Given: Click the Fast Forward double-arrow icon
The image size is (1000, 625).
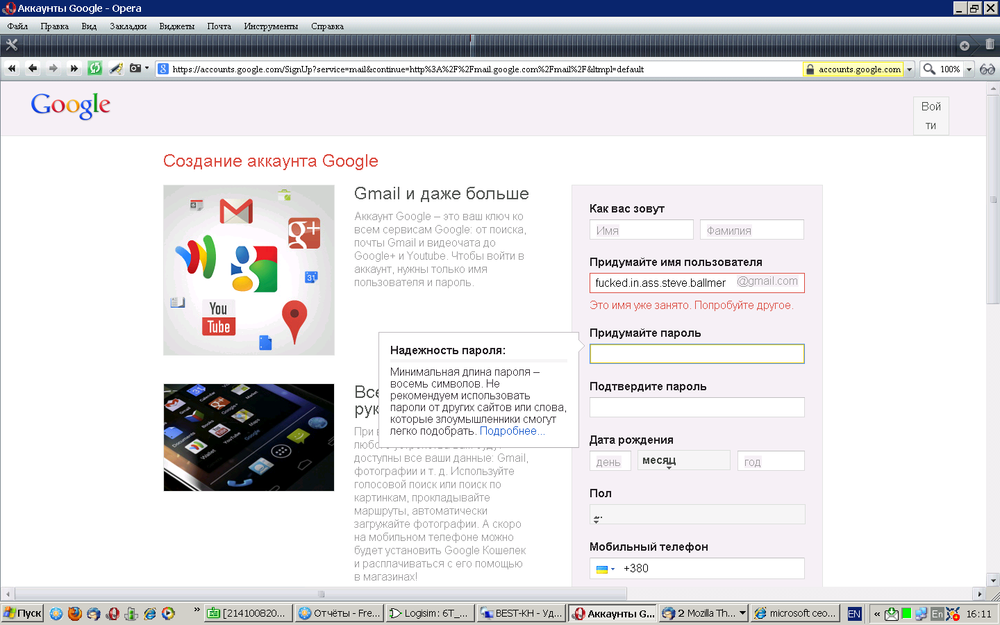Looking at the screenshot, I should 75,68.
